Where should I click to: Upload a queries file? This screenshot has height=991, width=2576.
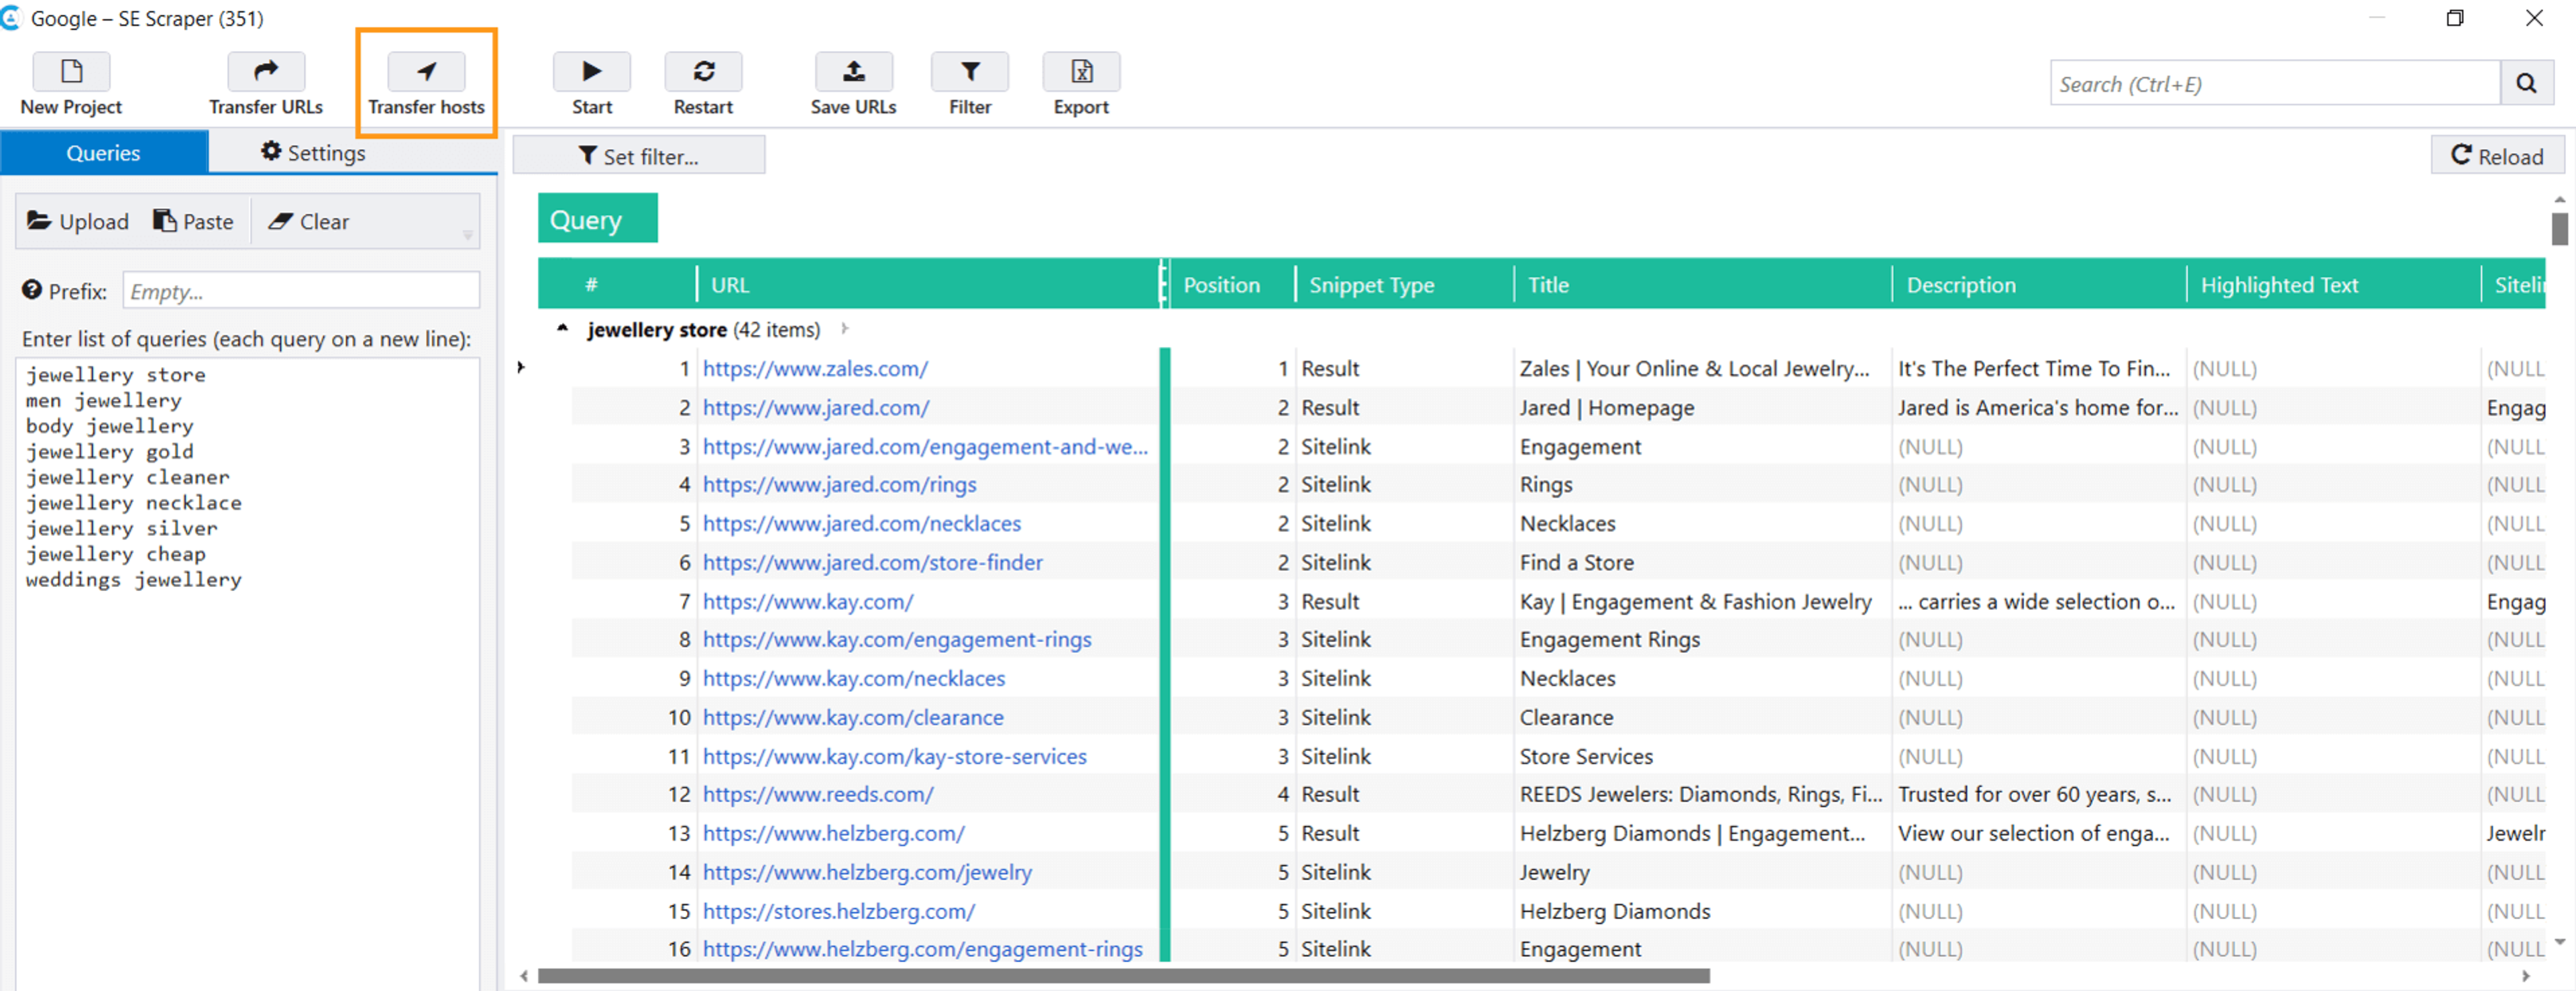pos(78,221)
